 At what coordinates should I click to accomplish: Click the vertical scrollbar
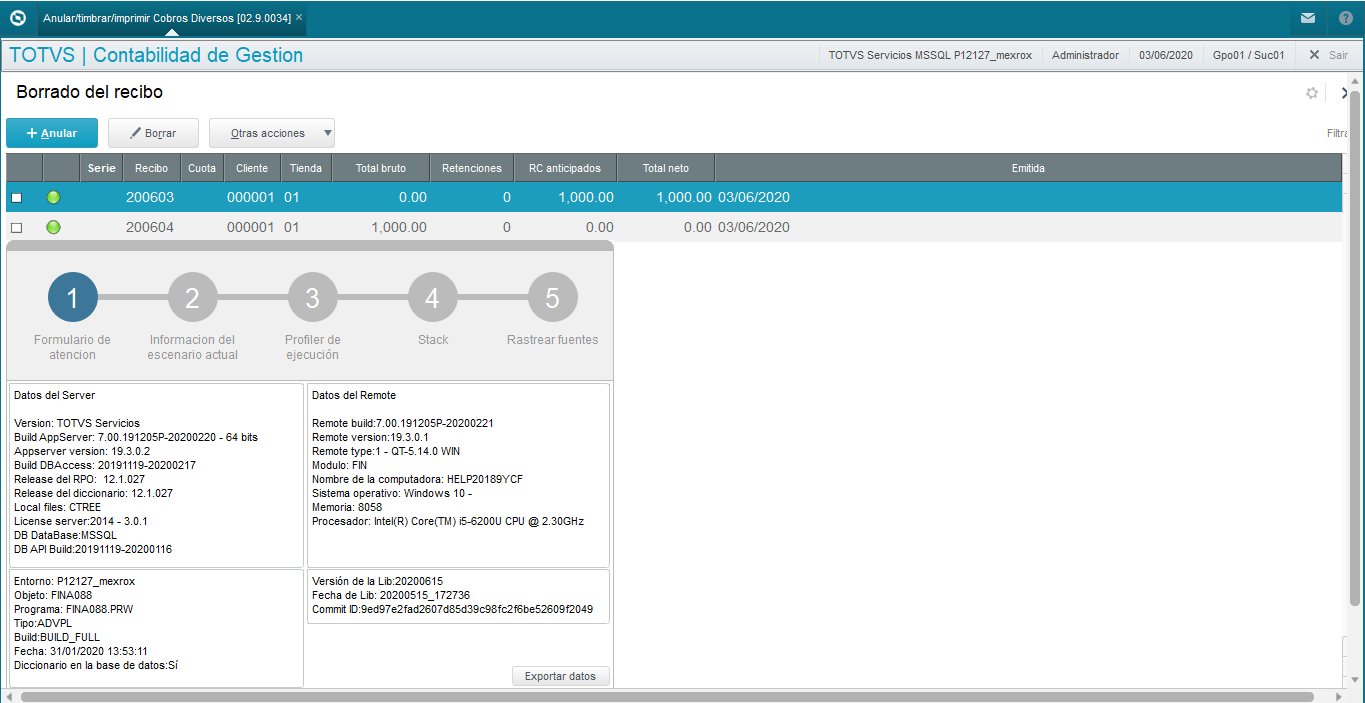click(1355, 347)
